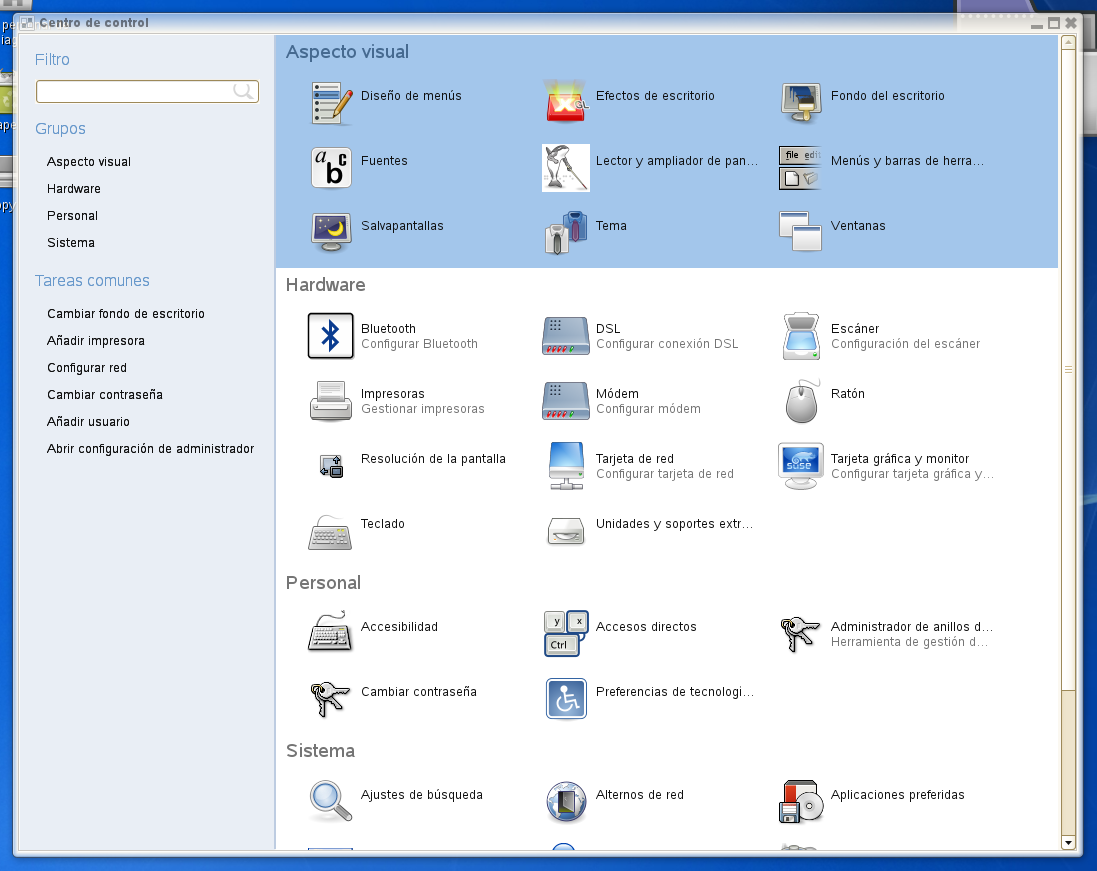
Task: Click the Añadir impresora common task
Action: [x=96, y=341]
